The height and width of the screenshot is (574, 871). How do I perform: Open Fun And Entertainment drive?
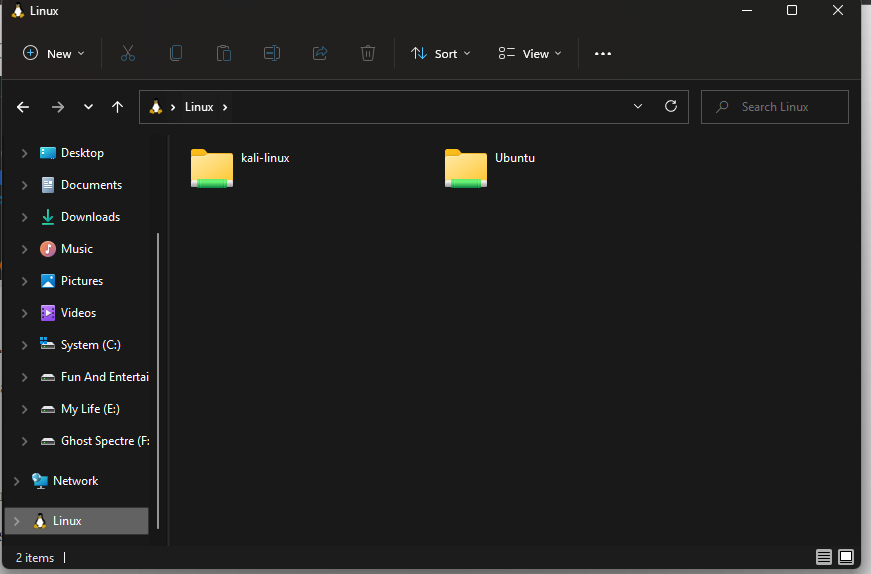coord(104,377)
